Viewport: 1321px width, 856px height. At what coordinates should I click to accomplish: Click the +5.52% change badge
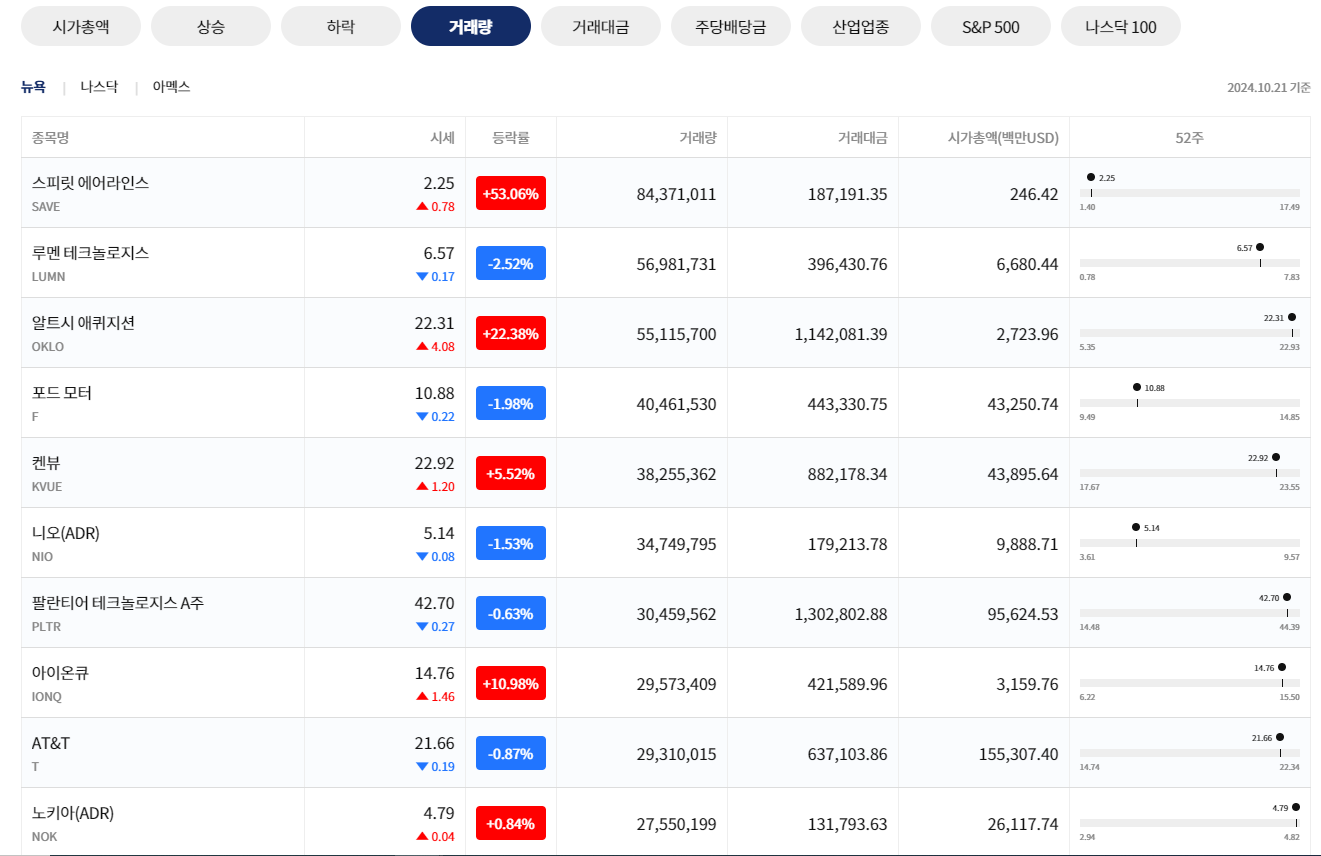point(511,473)
